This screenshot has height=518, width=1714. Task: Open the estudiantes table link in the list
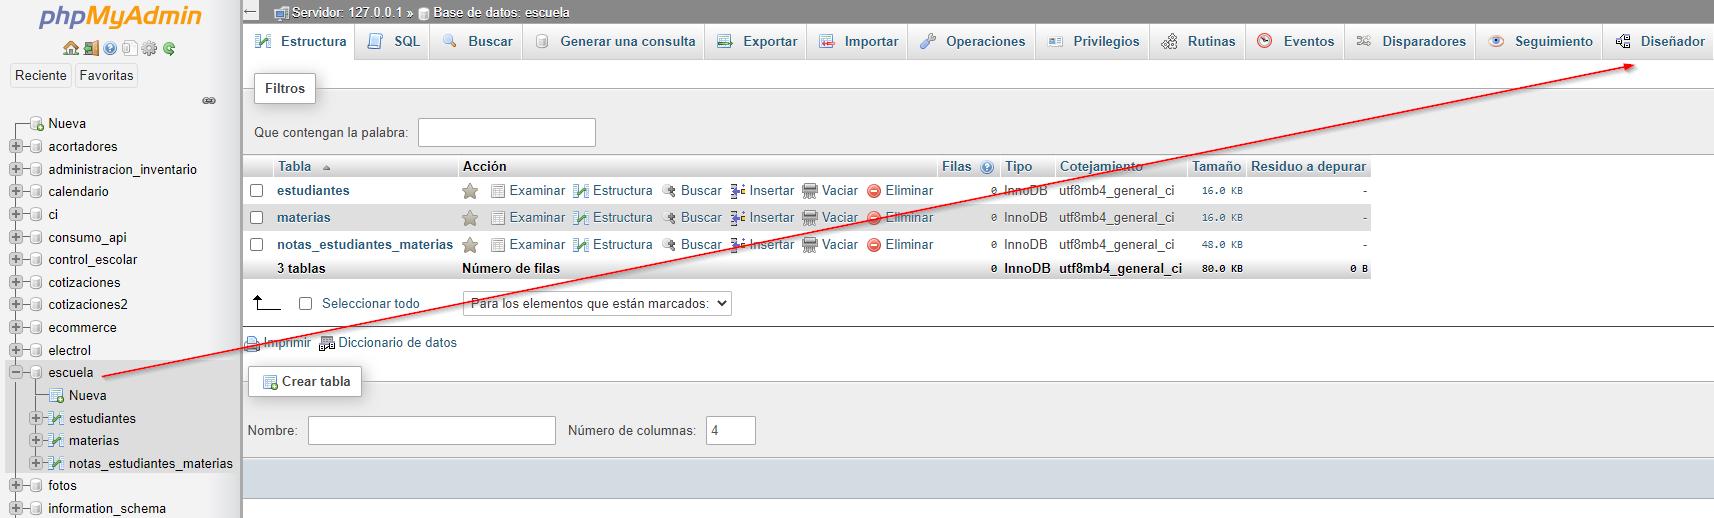[x=313, y=191]
